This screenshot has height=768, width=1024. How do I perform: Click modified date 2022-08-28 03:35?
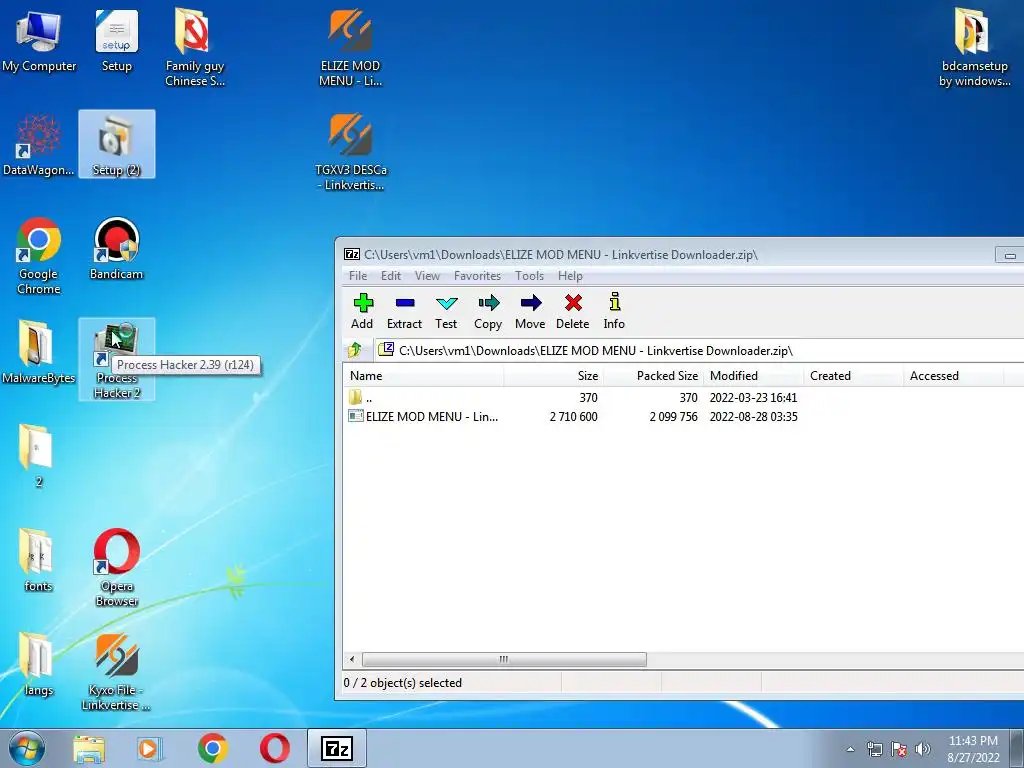click(754, 417)
